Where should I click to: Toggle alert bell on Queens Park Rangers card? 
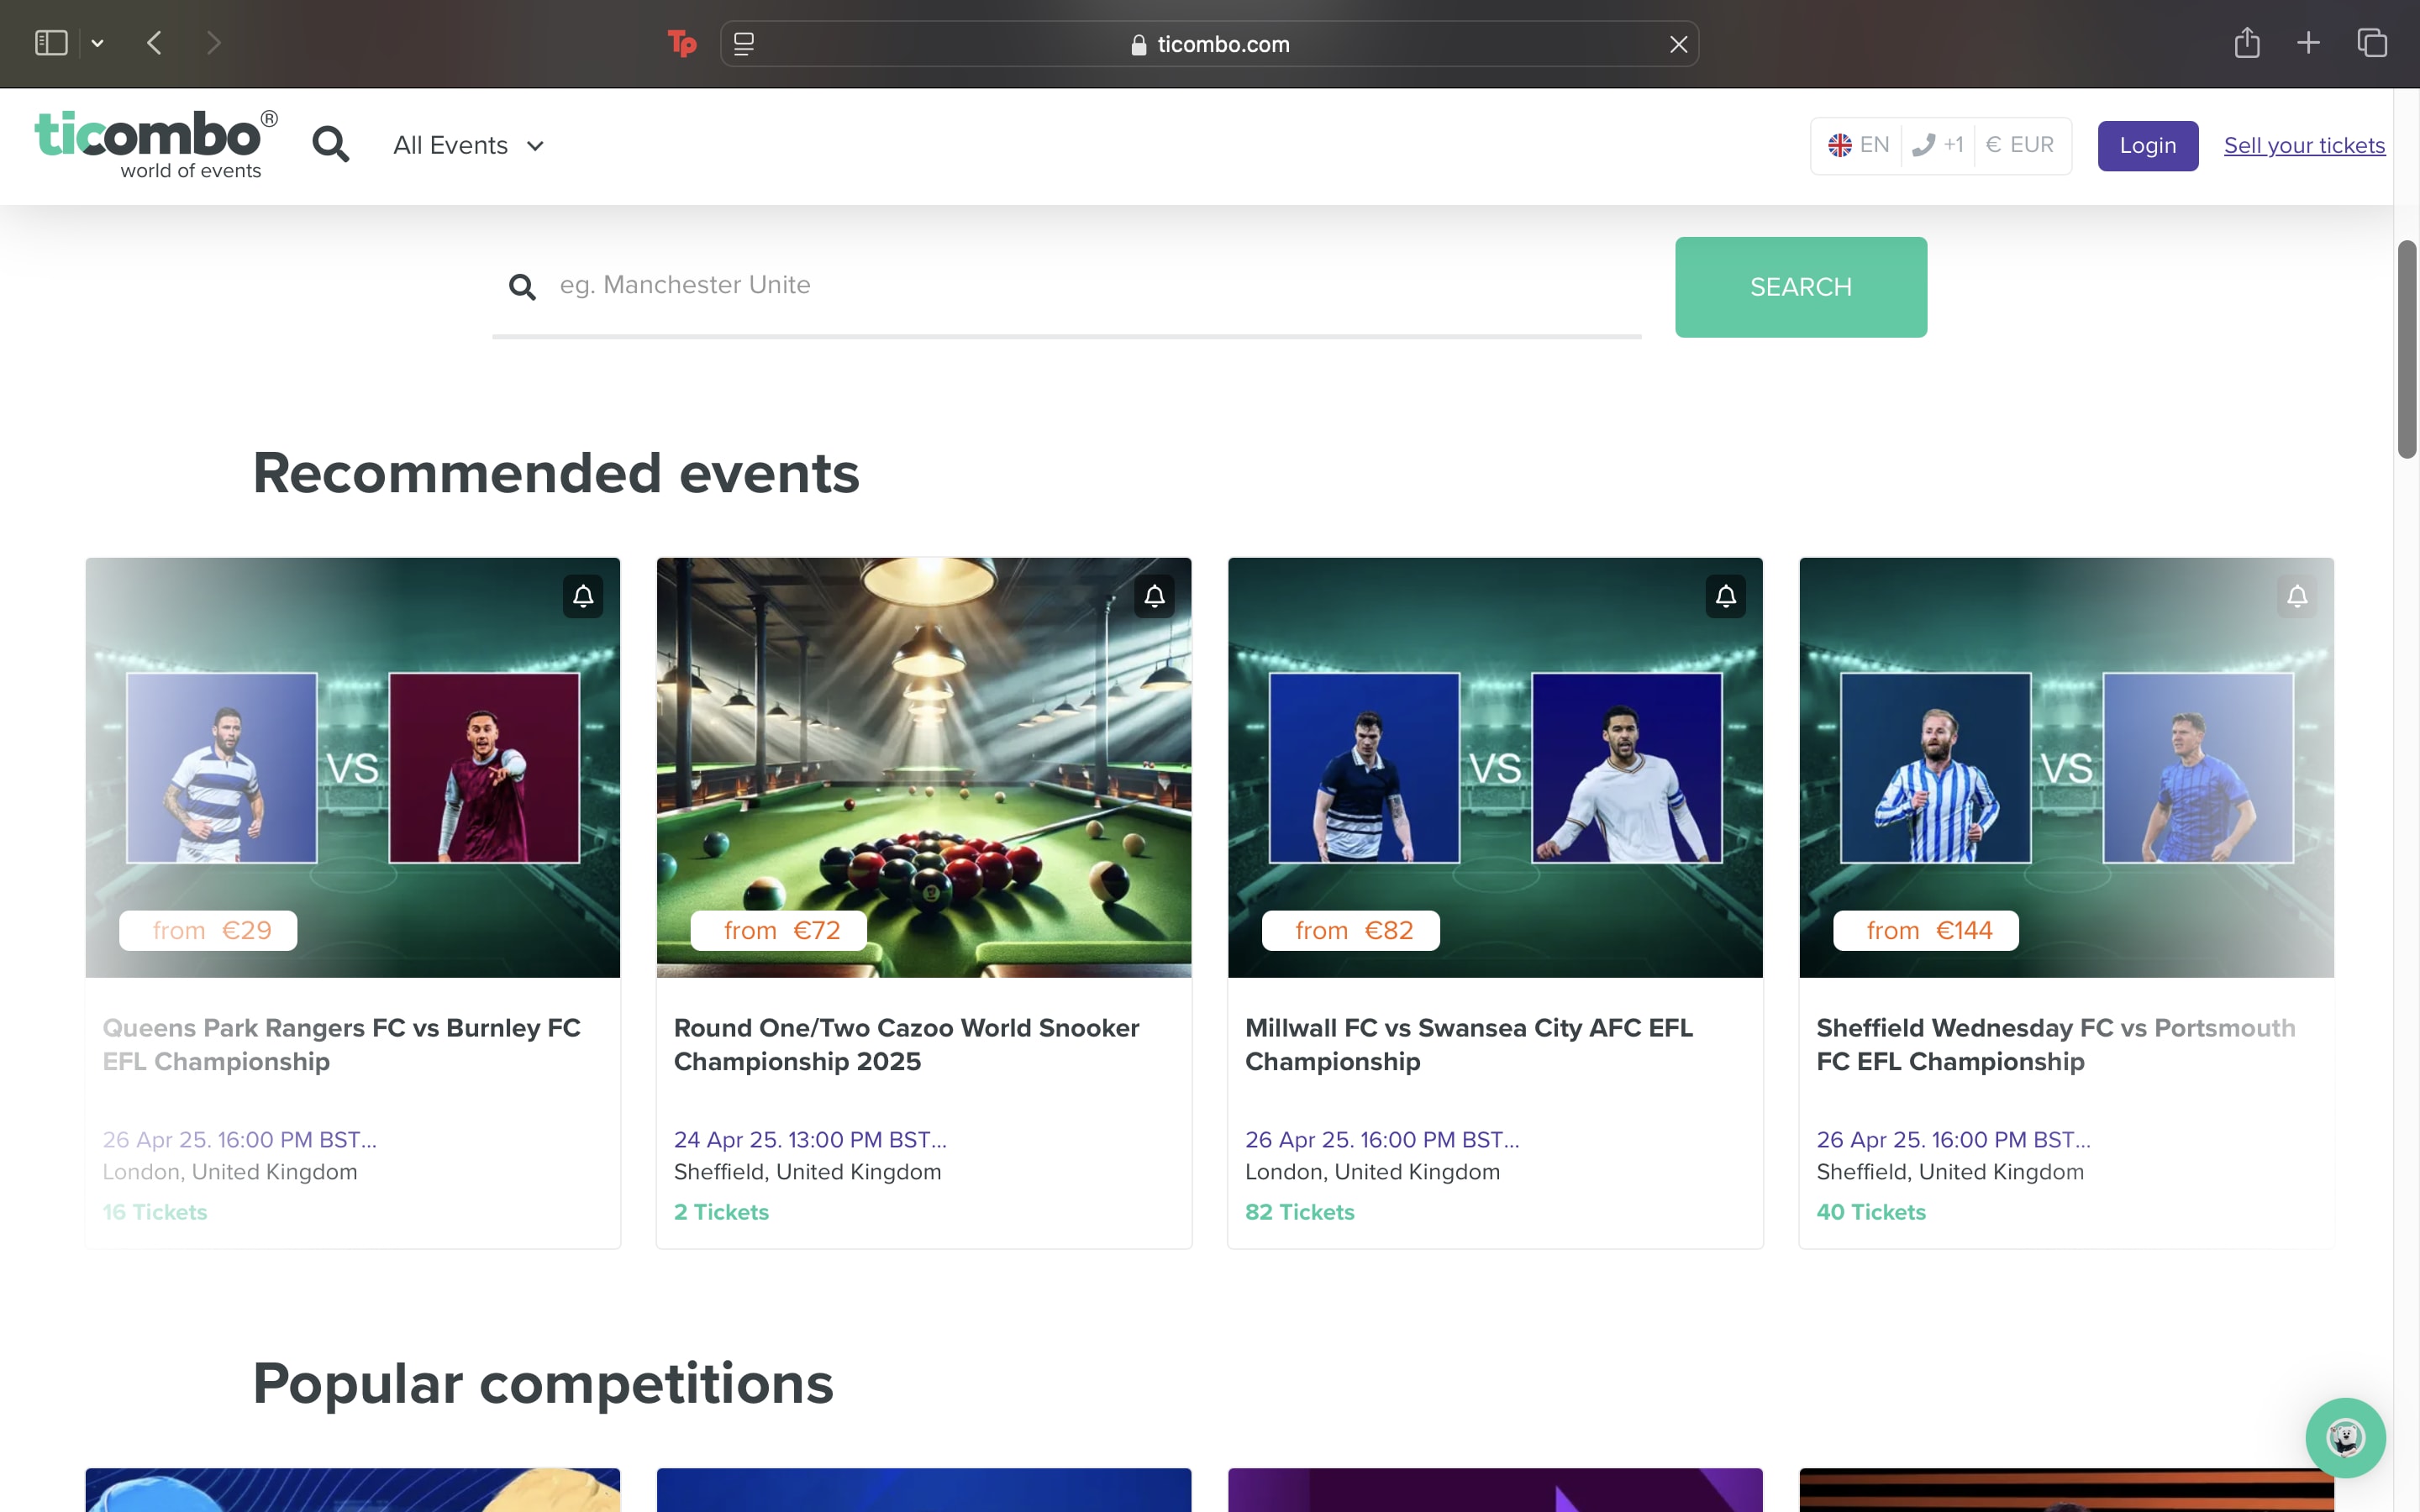pyautogui.click(x=583, y=597)
